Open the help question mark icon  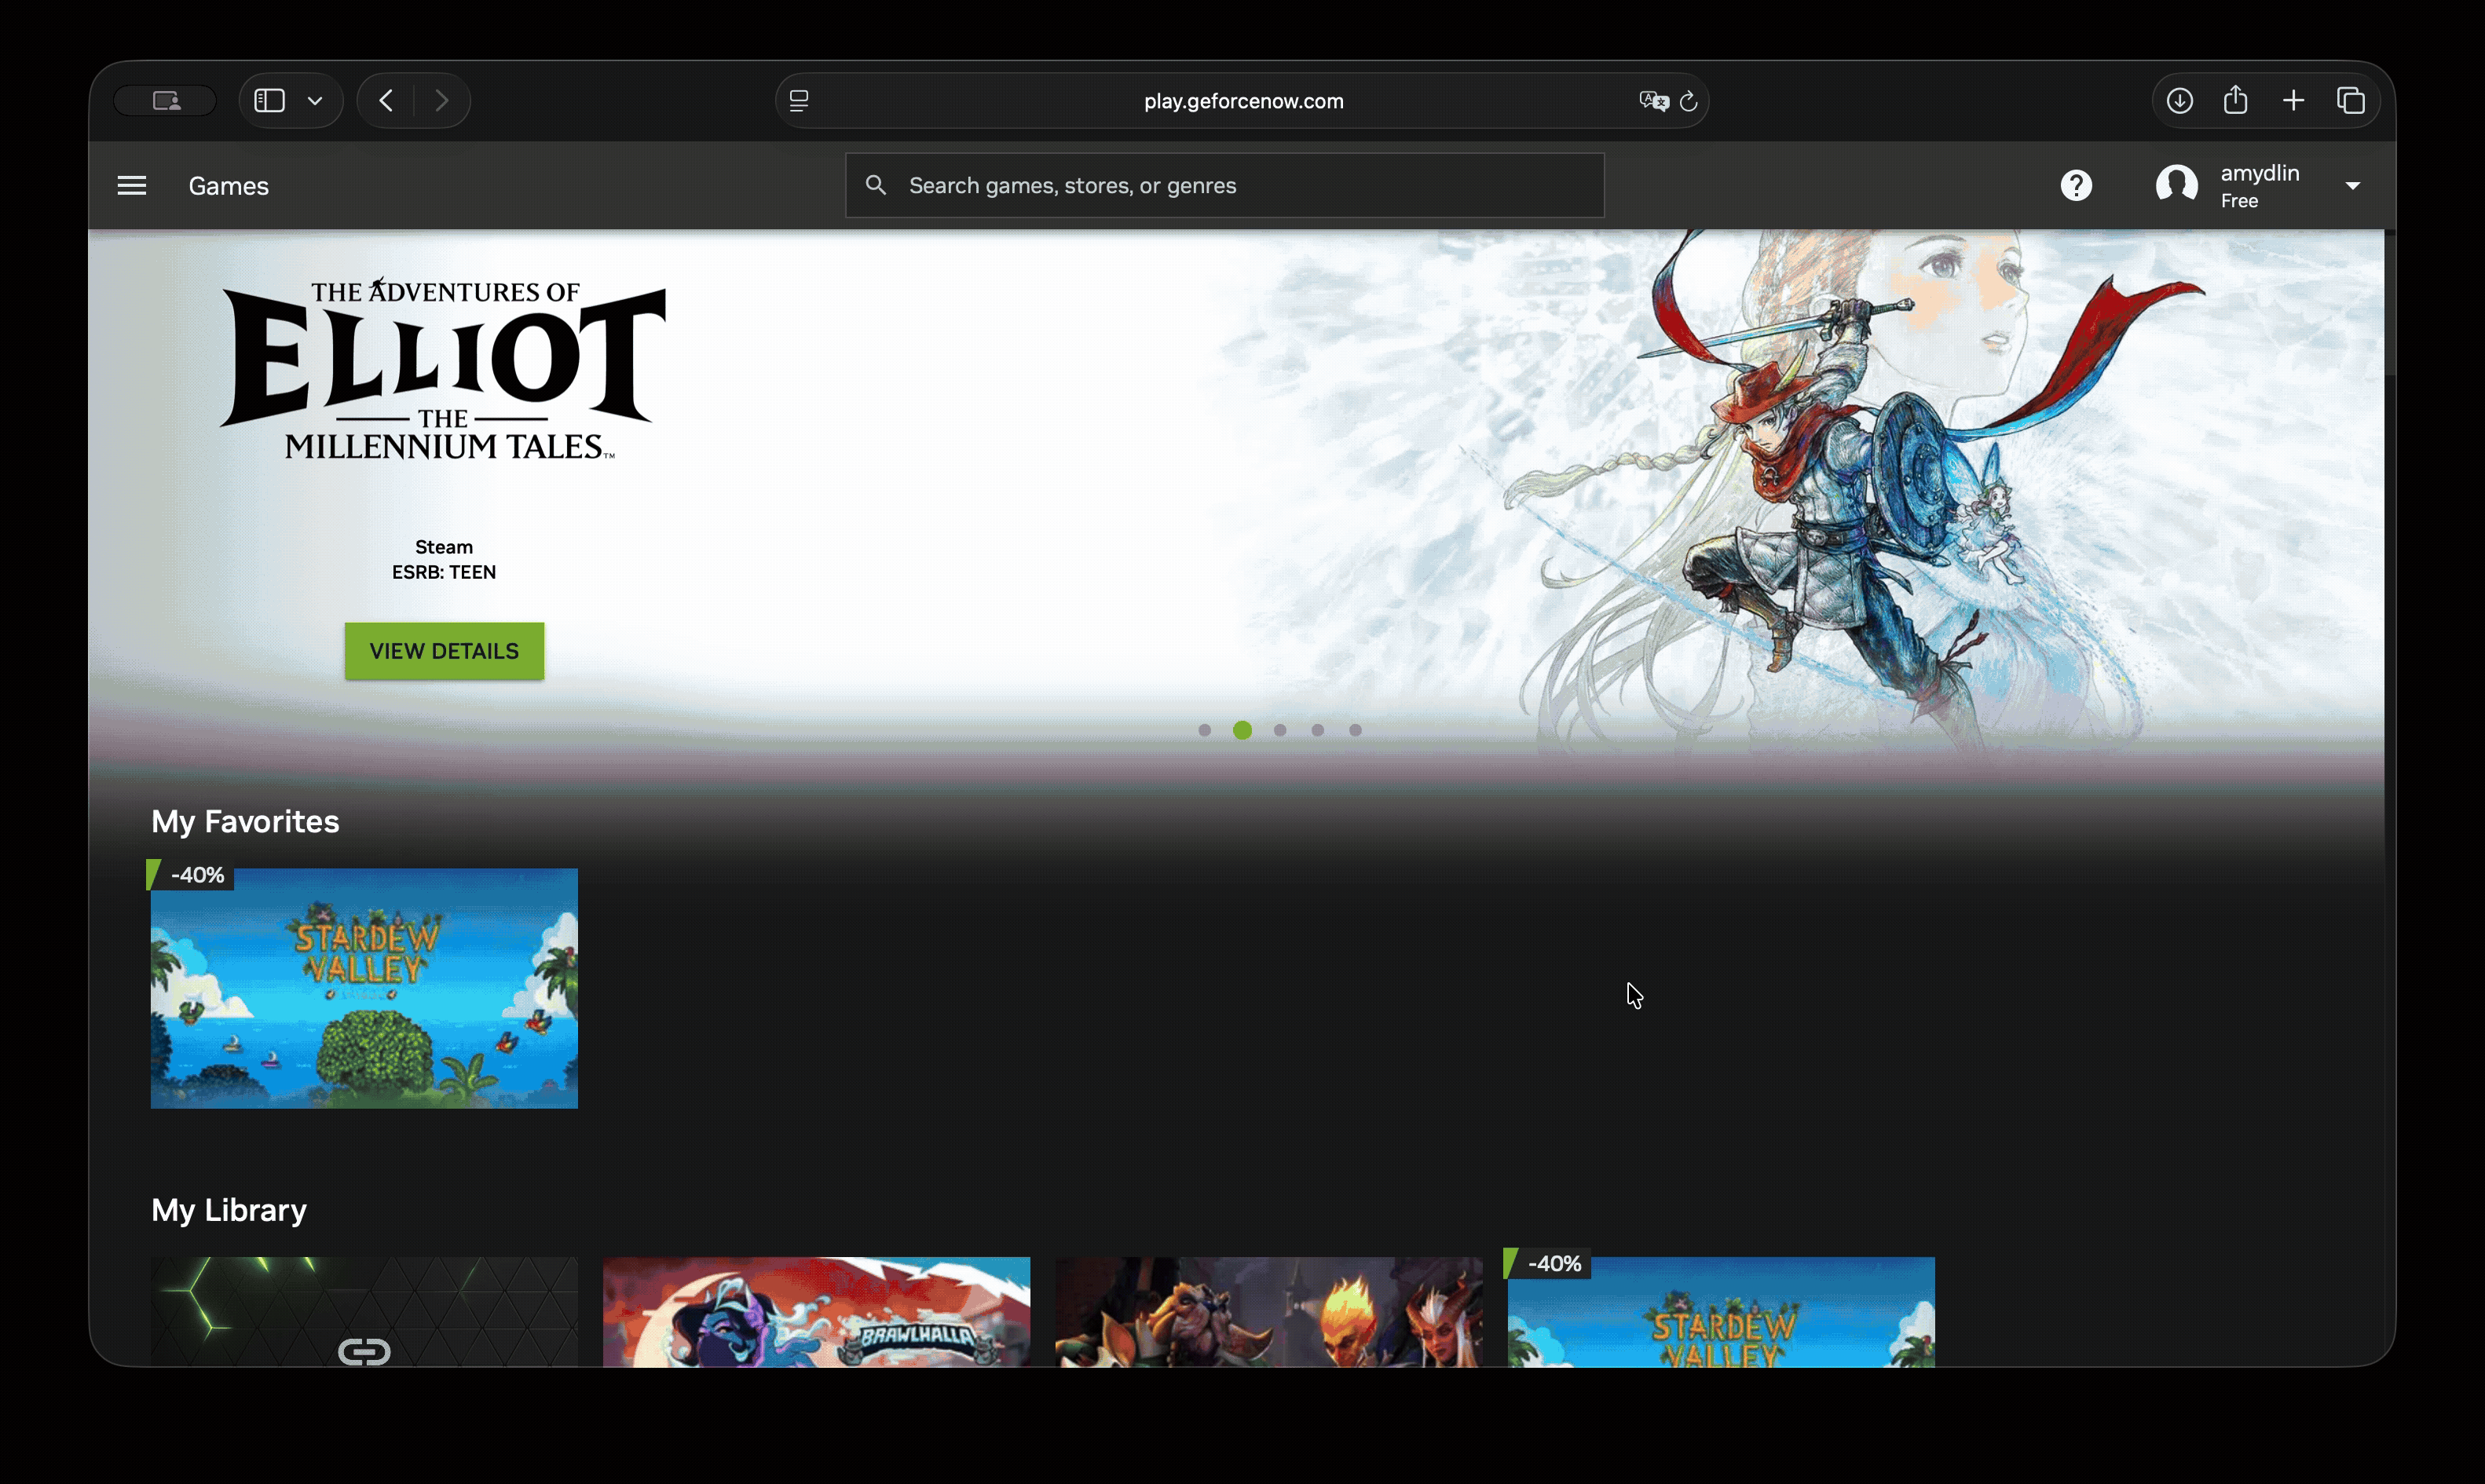(x=2076, y=186)
